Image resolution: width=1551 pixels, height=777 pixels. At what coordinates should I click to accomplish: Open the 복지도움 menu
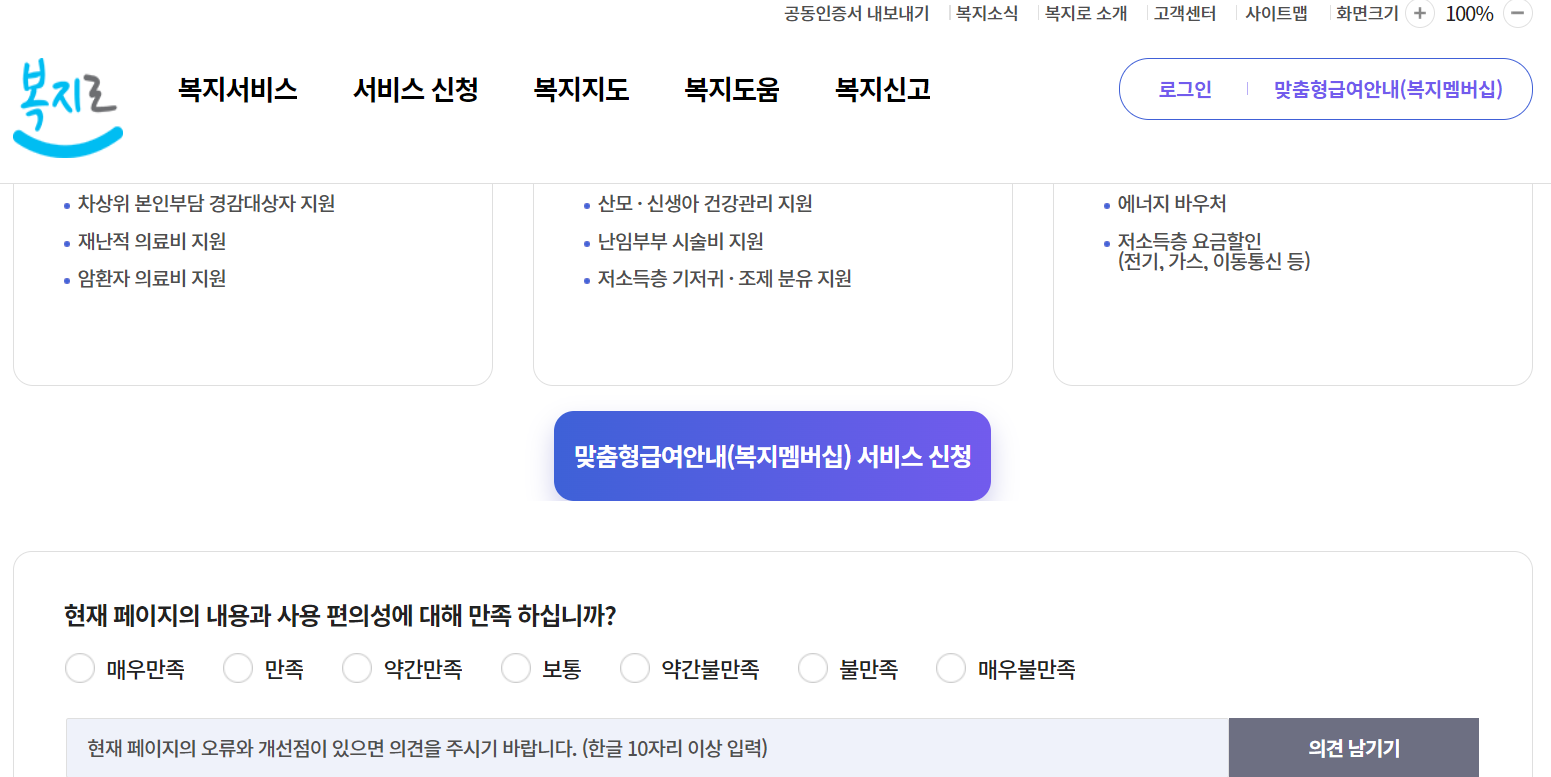click(x=731, y=89)
